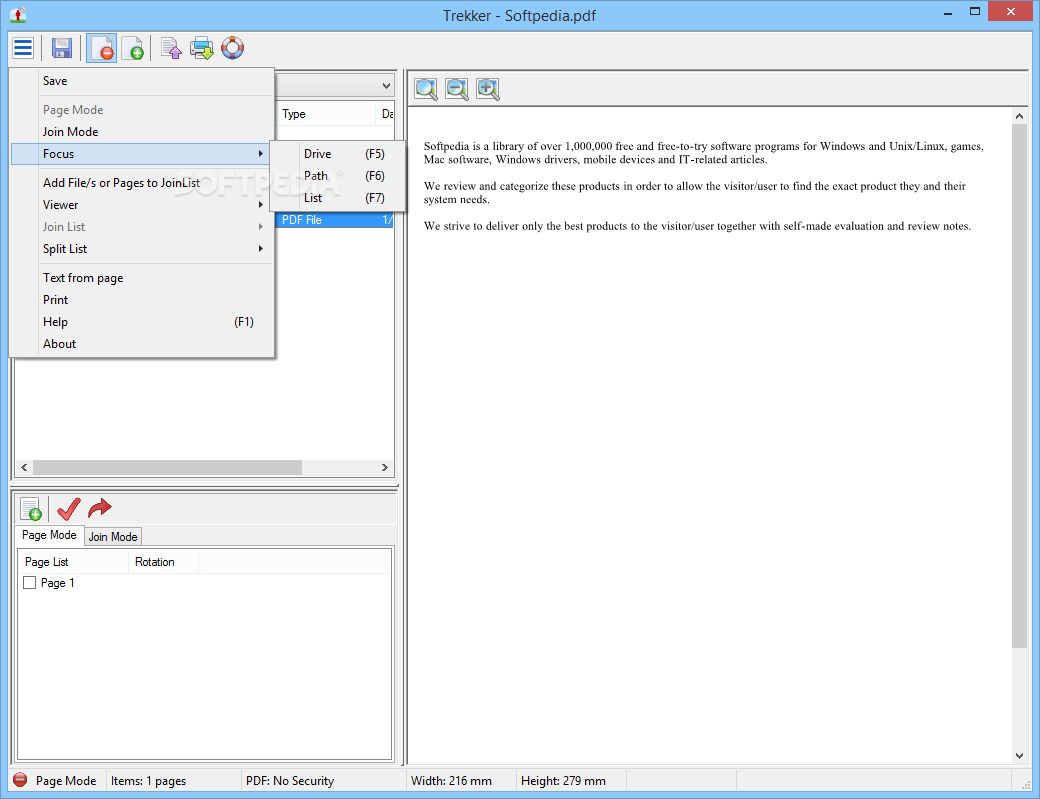Click the viewer scroll down arrow
The image size is (1040, 799).
coord(1019,755)
